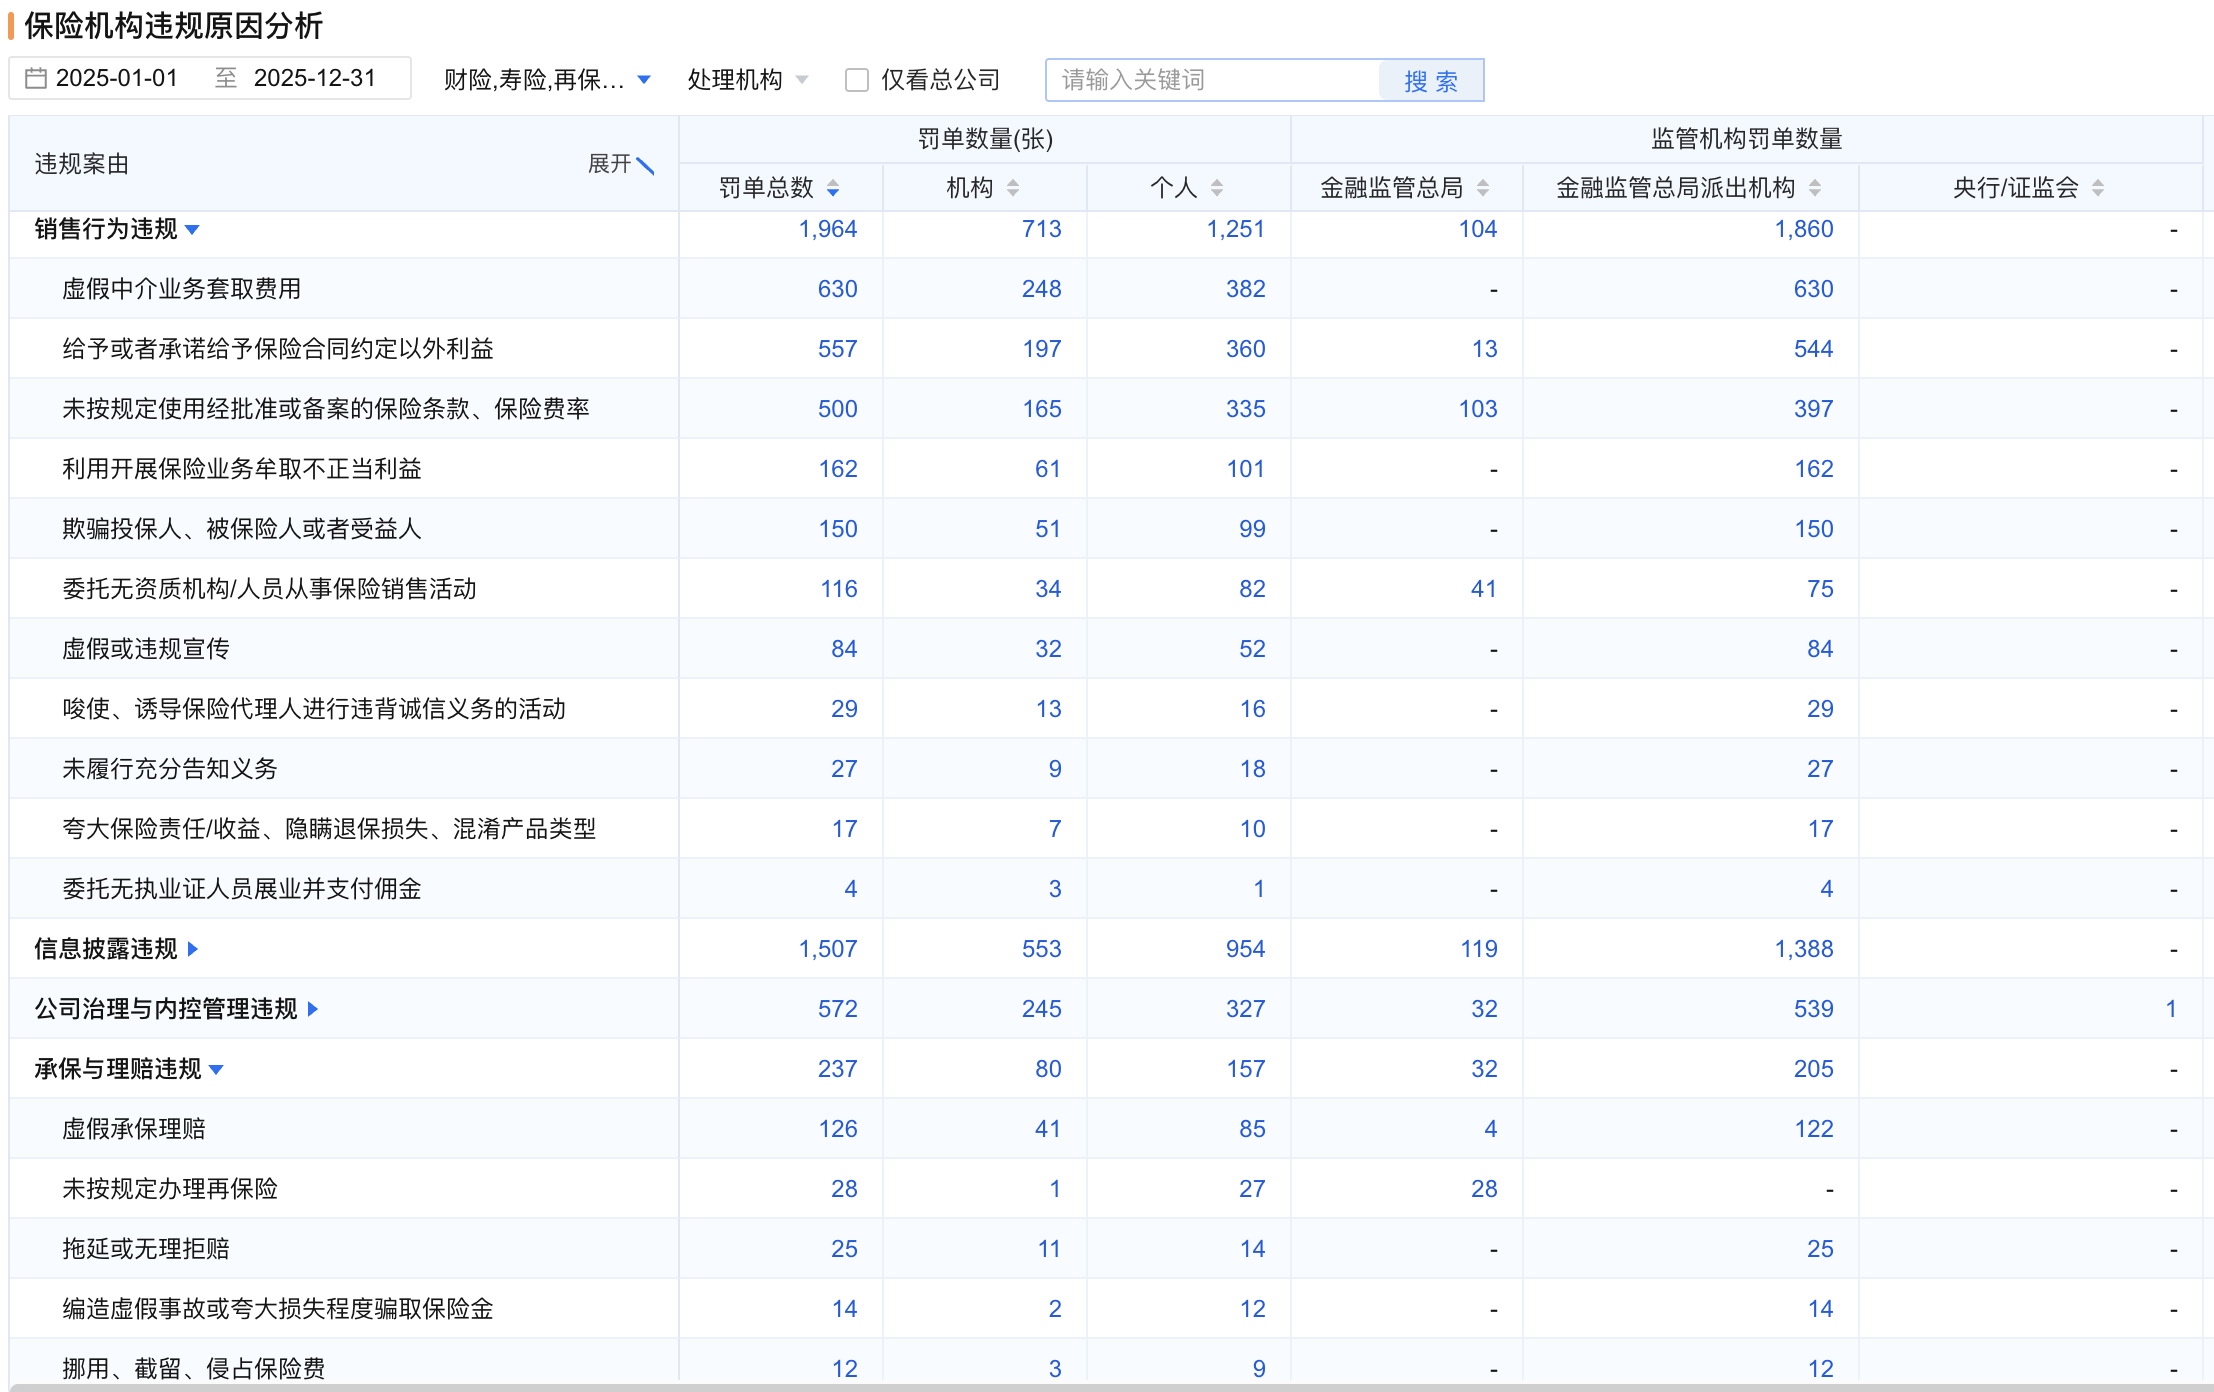
Task: Open the 财险,寿险,再保 insurance type dropdown
Action: [x=547, y=80]
